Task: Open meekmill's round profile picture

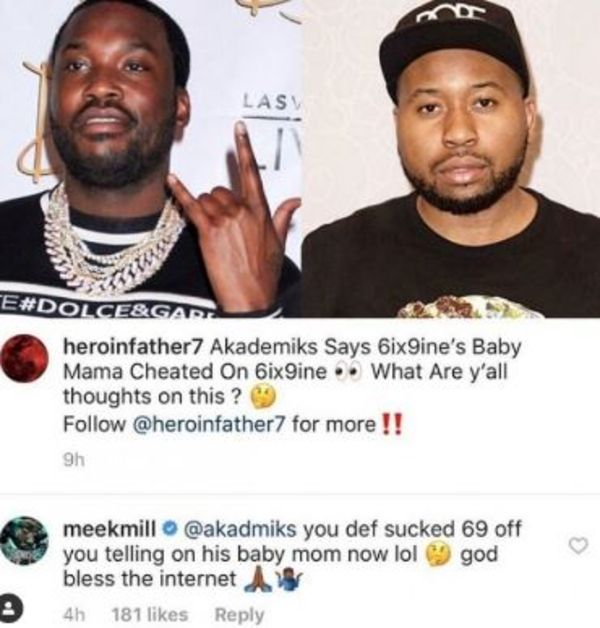Action: (24, 541)
